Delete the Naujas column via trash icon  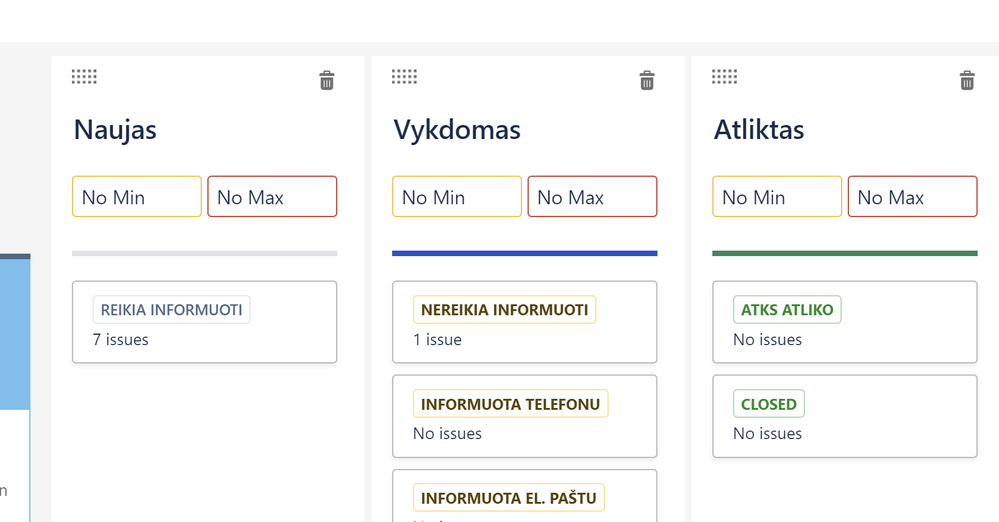[327, 81]
